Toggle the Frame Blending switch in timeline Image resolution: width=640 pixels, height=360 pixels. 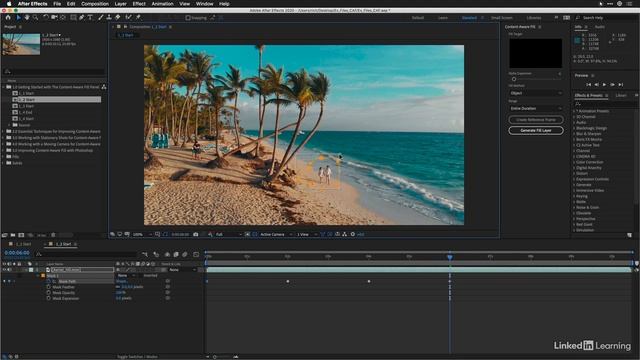(x=176, y=254)
